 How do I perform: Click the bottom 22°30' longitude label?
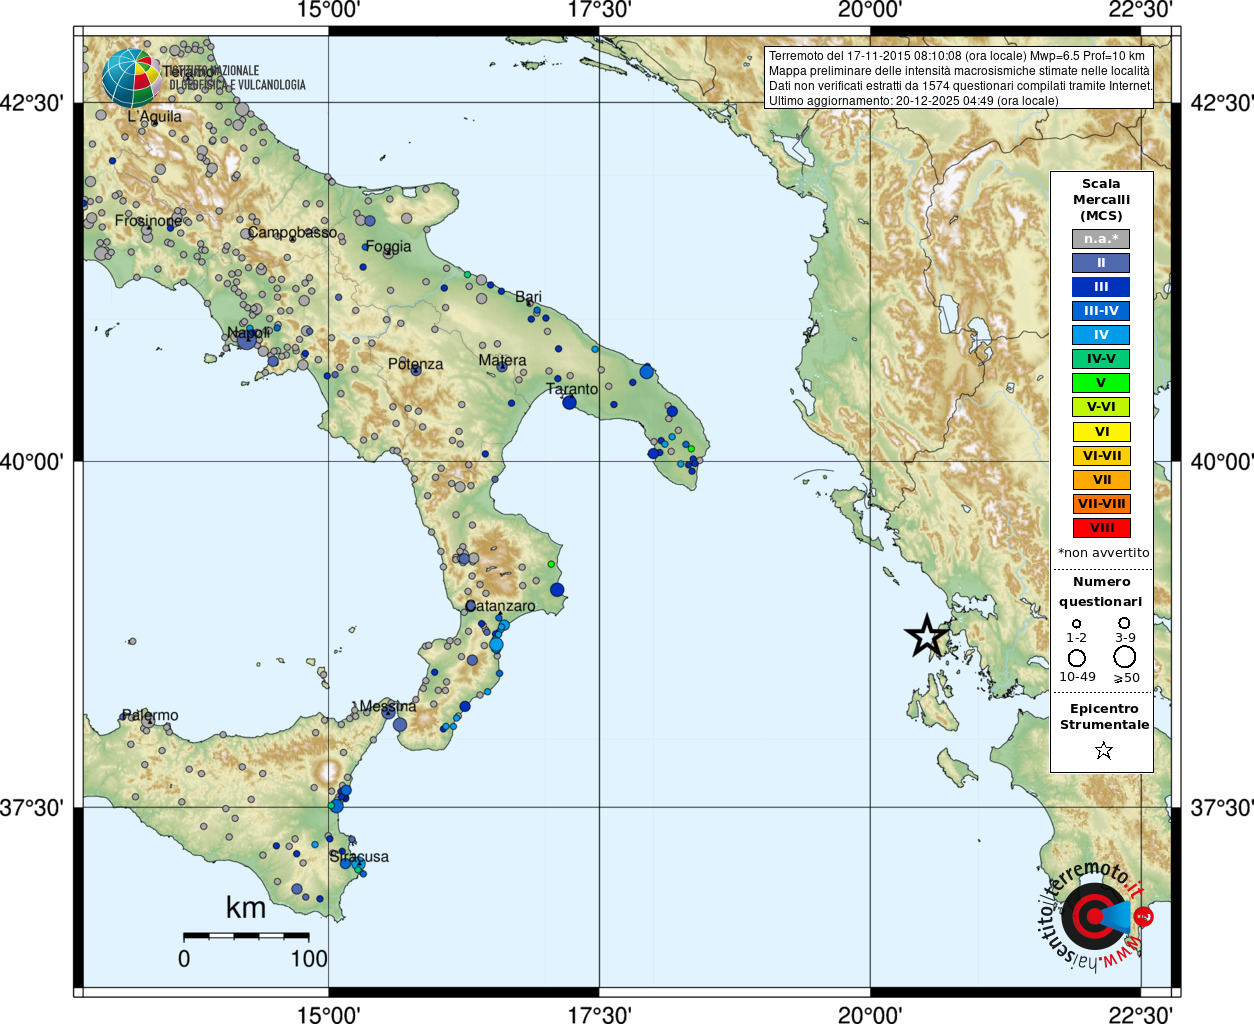point(1140,1014)
